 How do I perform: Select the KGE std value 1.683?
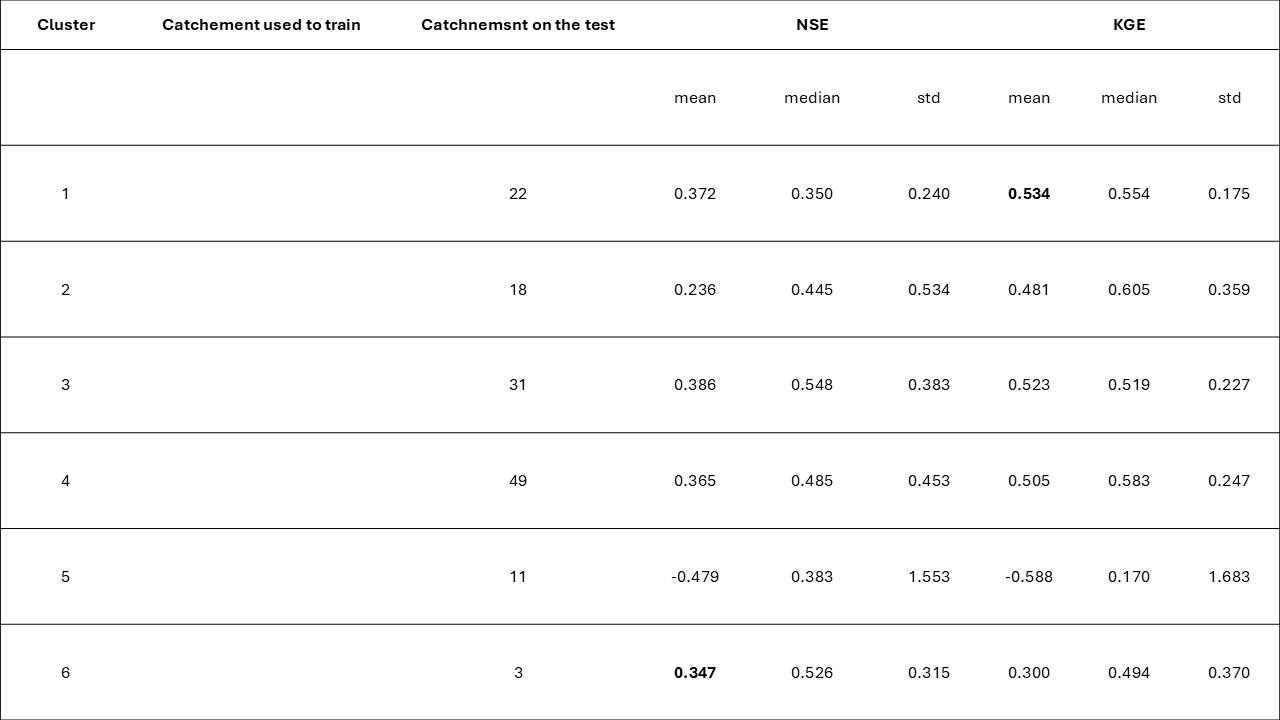tap(1229, 577)
